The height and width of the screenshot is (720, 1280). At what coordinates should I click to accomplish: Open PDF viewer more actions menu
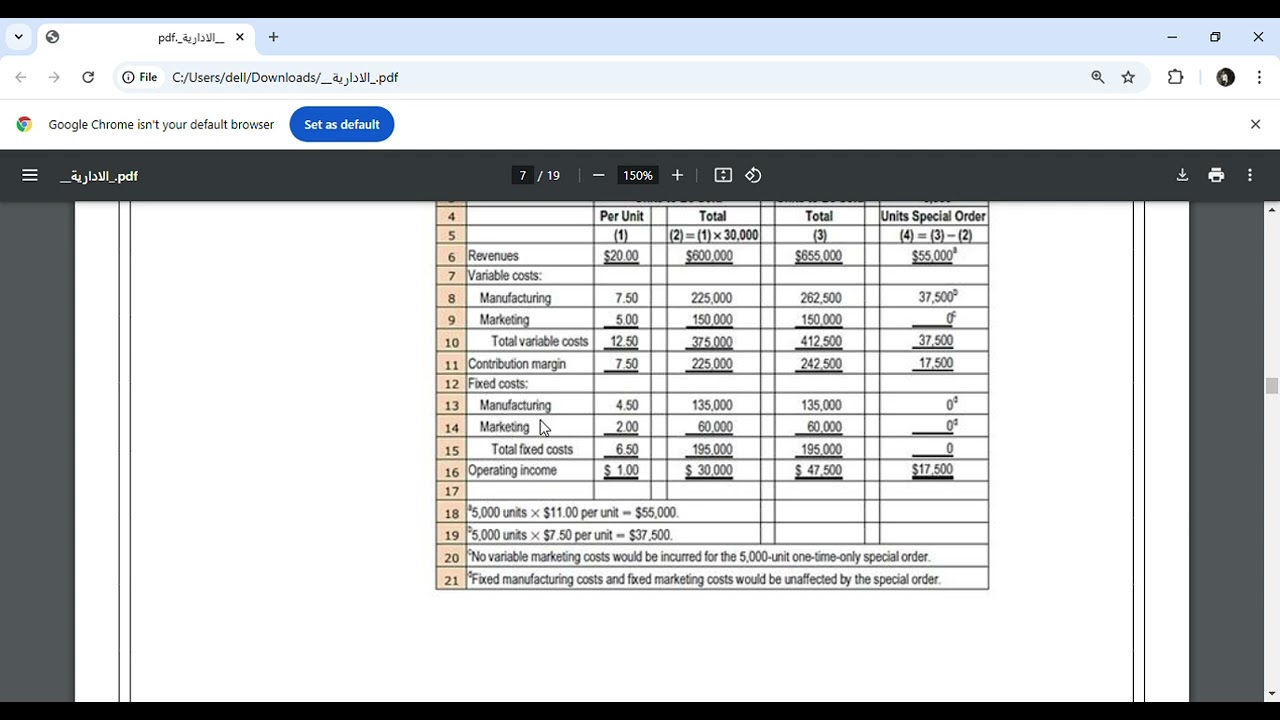pos(1250,175)
